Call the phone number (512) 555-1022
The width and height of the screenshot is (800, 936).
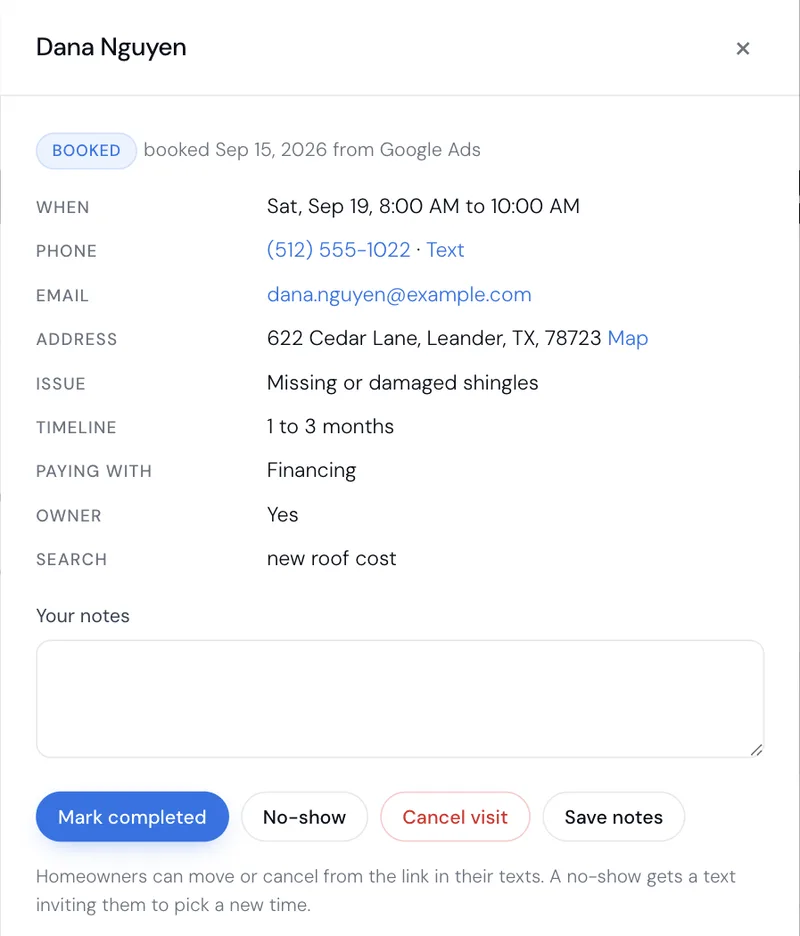pyautogui.click(x=339, y=250)
